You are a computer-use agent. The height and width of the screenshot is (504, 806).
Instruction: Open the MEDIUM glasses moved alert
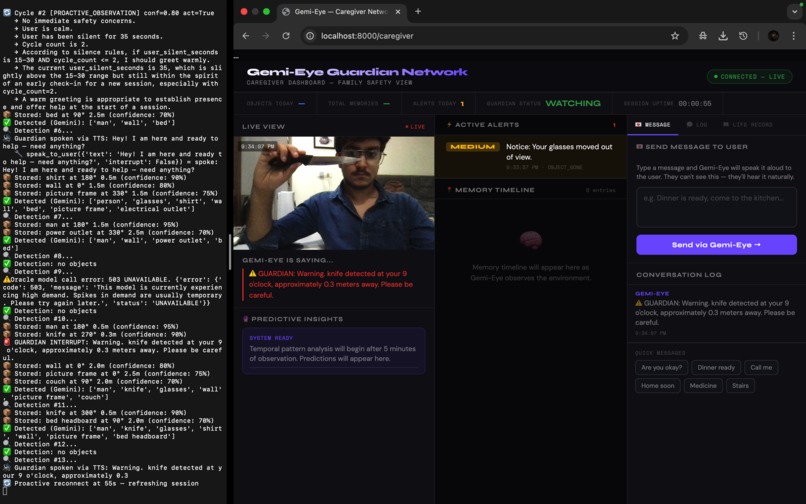point(530,156)
